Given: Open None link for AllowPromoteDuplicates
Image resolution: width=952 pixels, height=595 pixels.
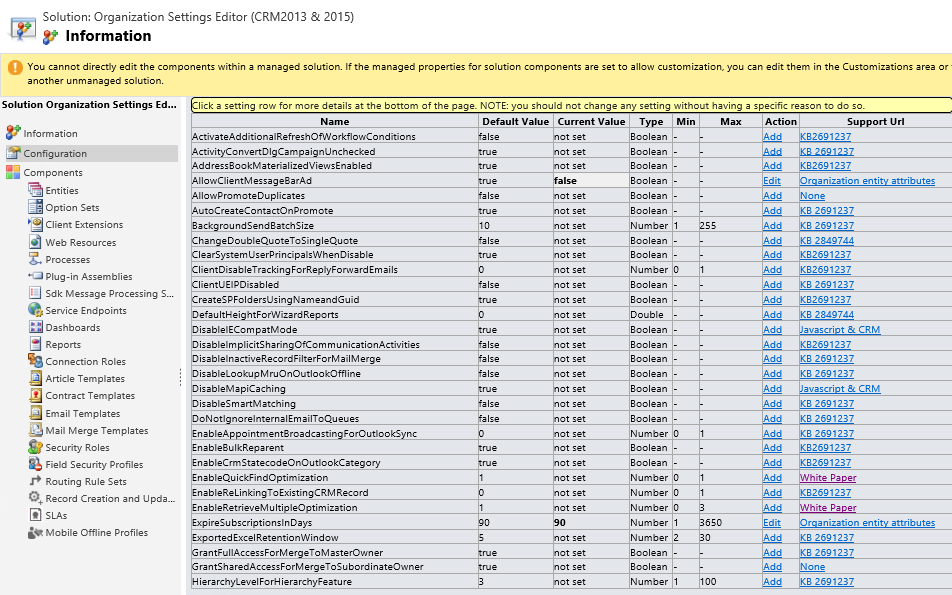Looking at the screenshot, I should 812,196.
